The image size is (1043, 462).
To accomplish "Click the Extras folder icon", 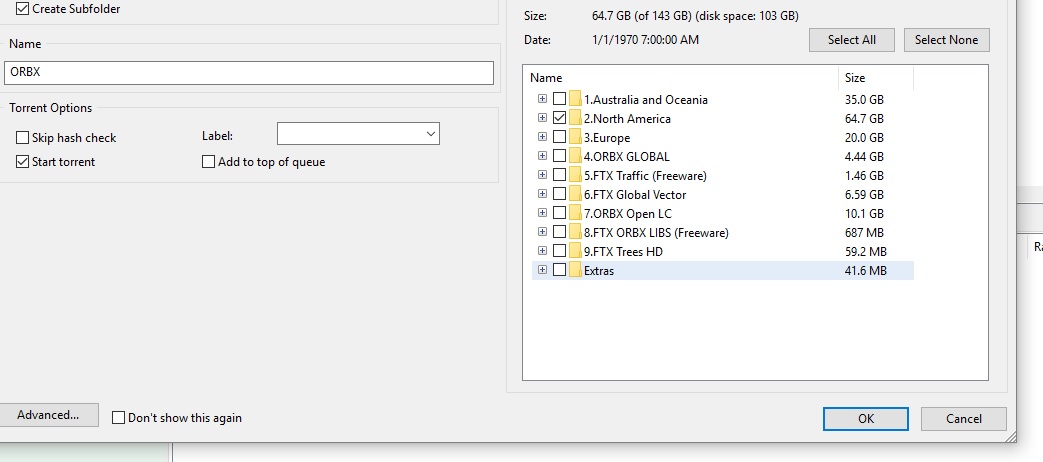I will [x=575, y=270].
